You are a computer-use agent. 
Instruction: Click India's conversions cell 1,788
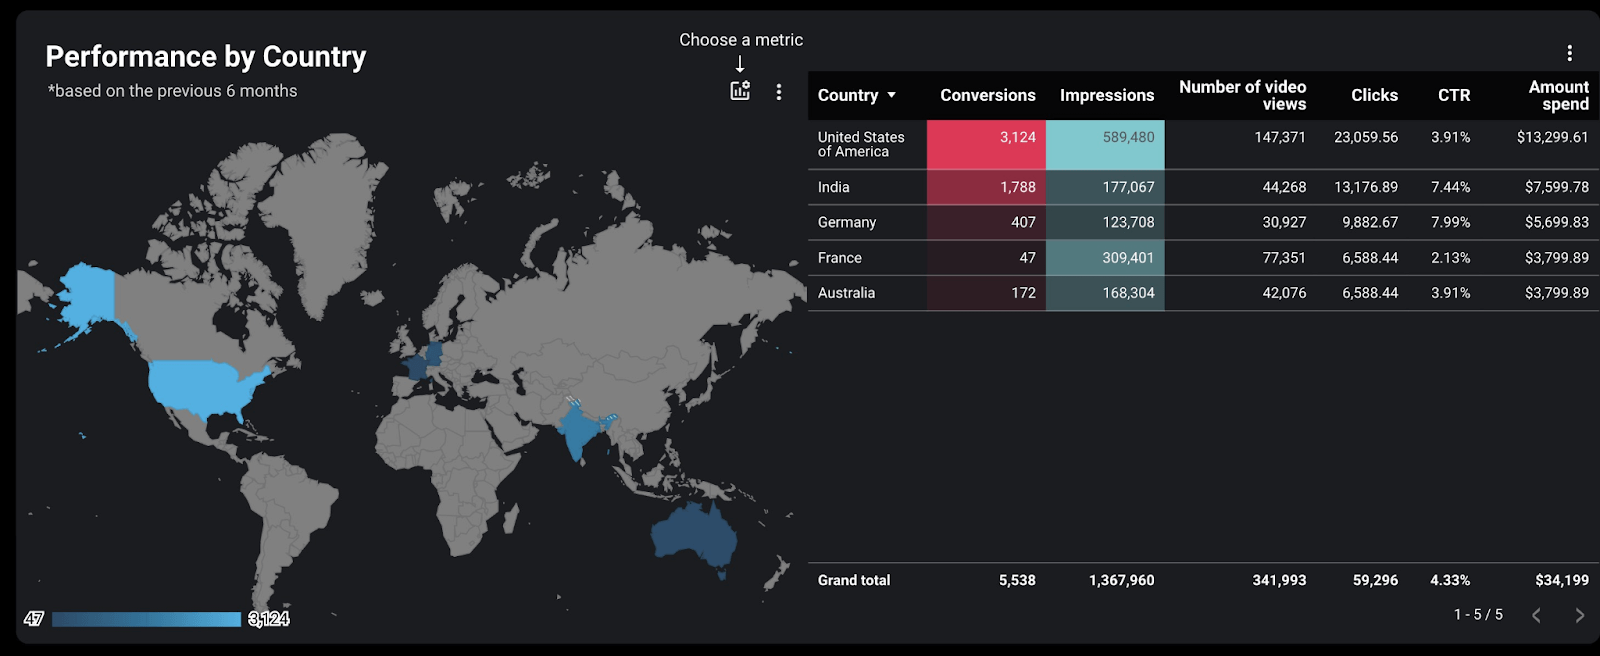986,187
